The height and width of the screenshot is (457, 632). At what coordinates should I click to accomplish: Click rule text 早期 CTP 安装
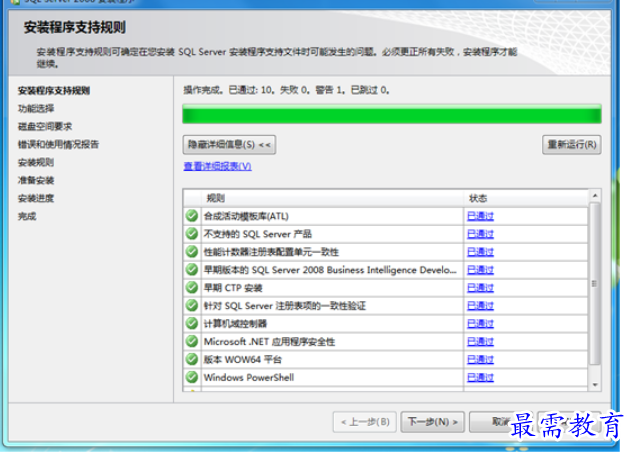click(233, 288)
